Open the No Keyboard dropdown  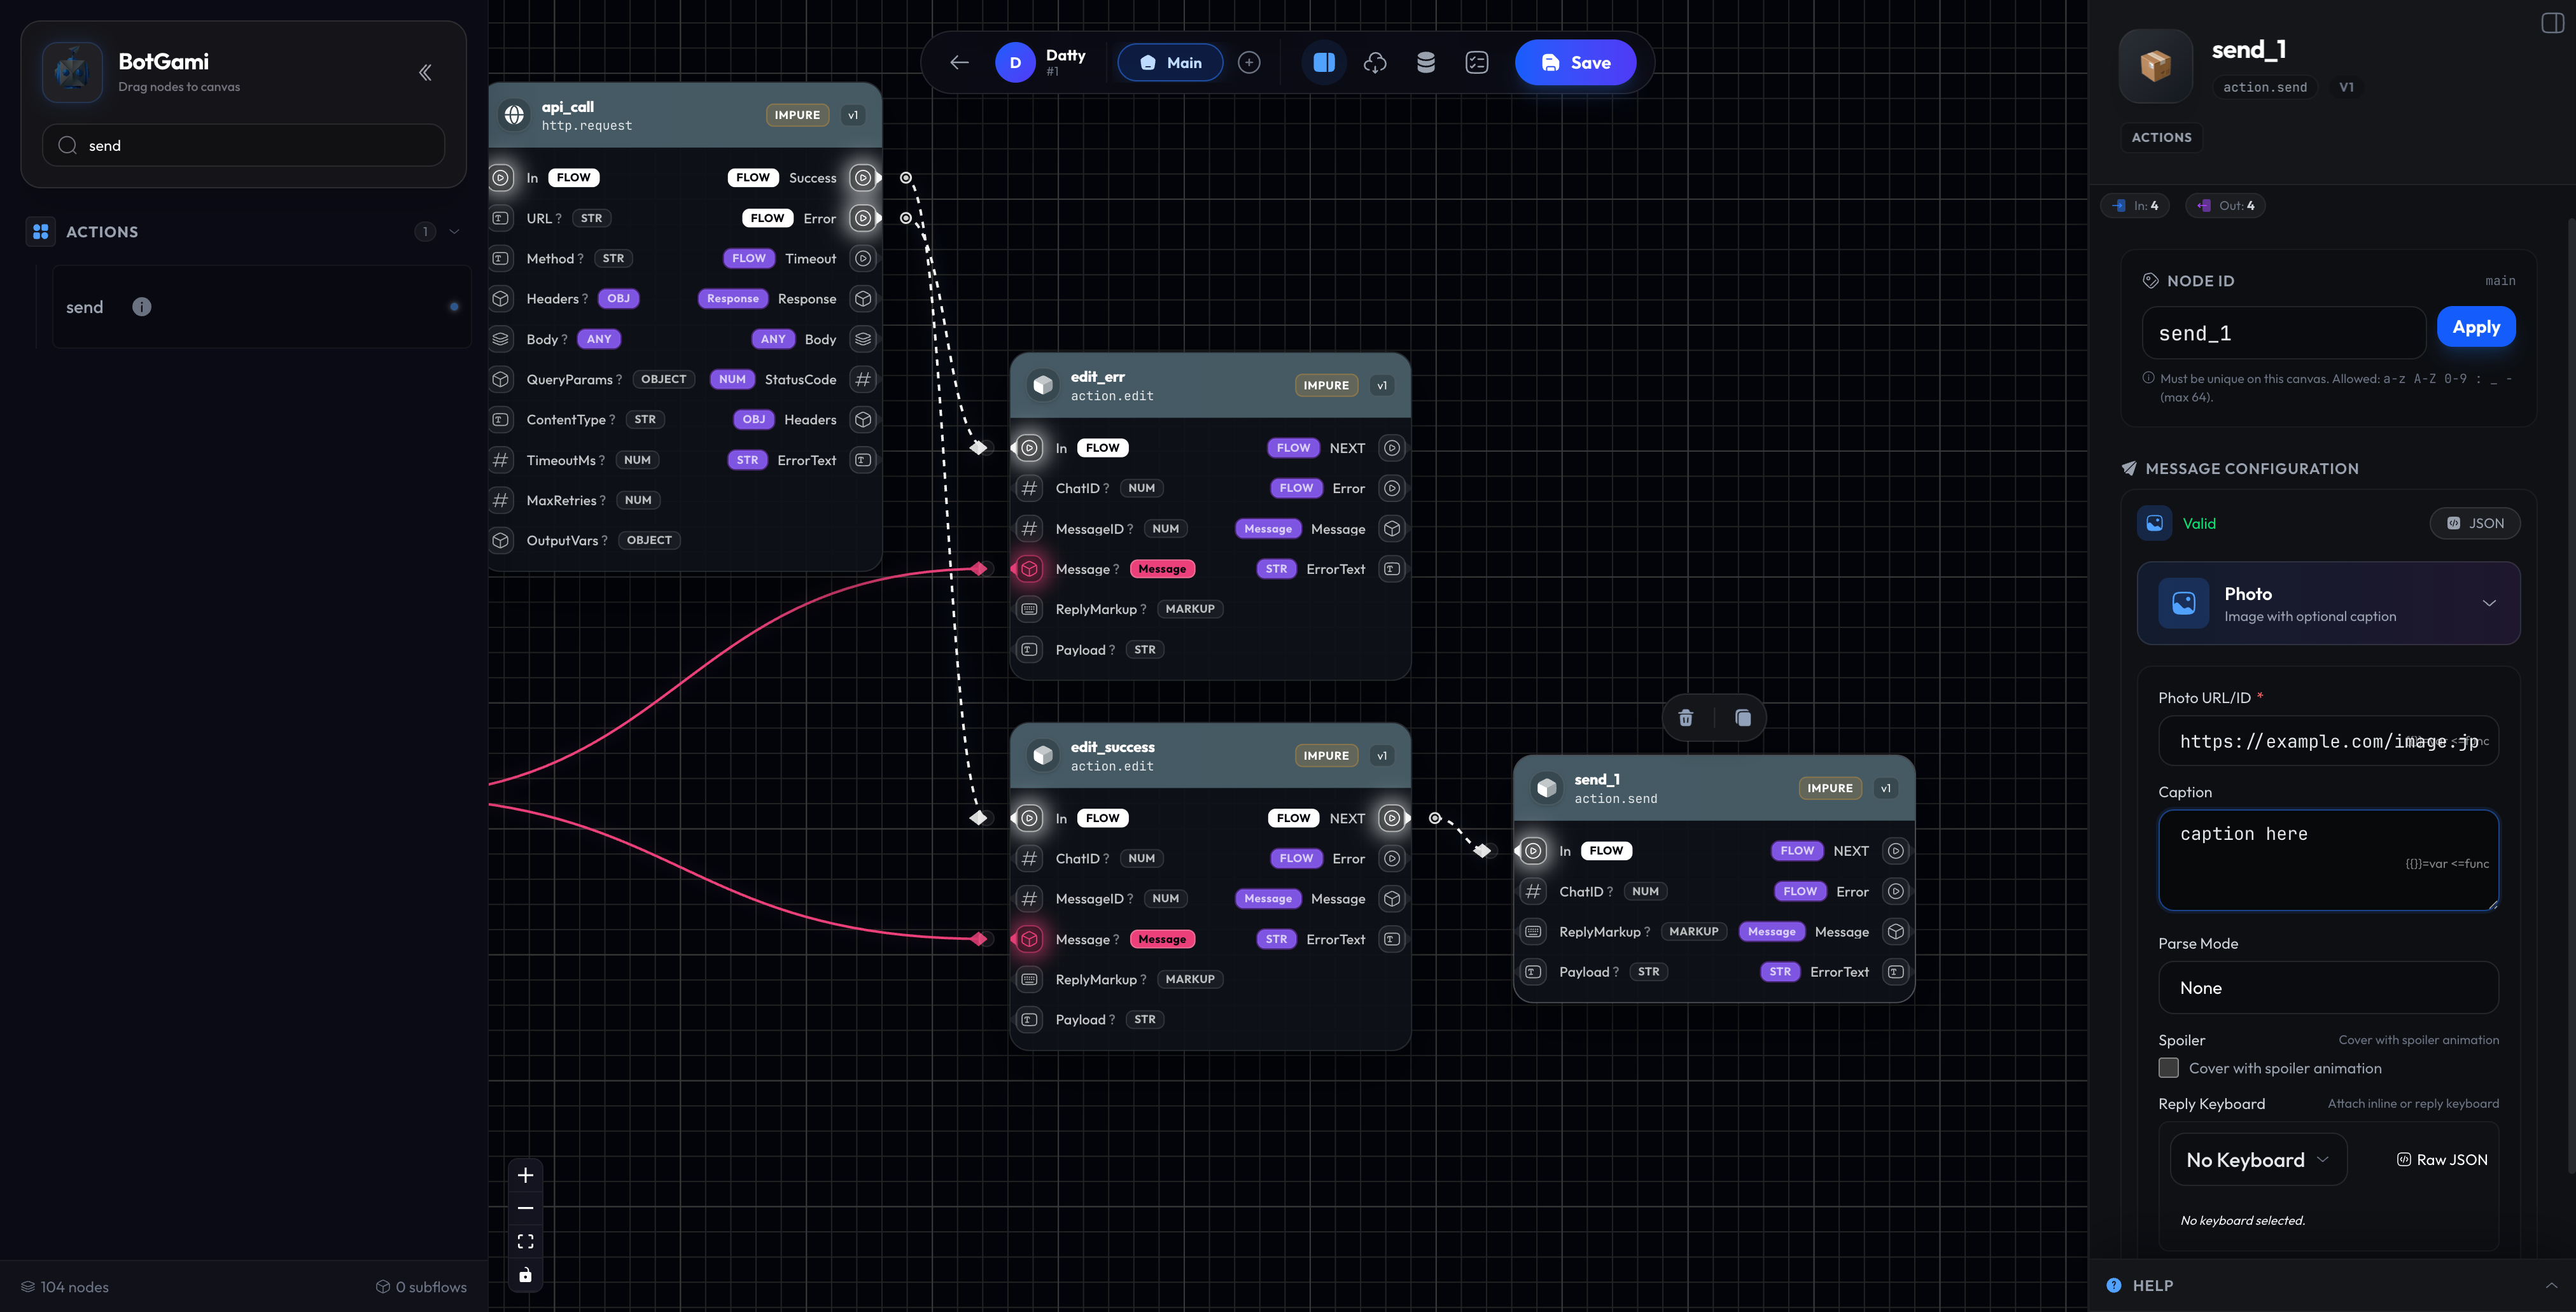point(2258,1159)
